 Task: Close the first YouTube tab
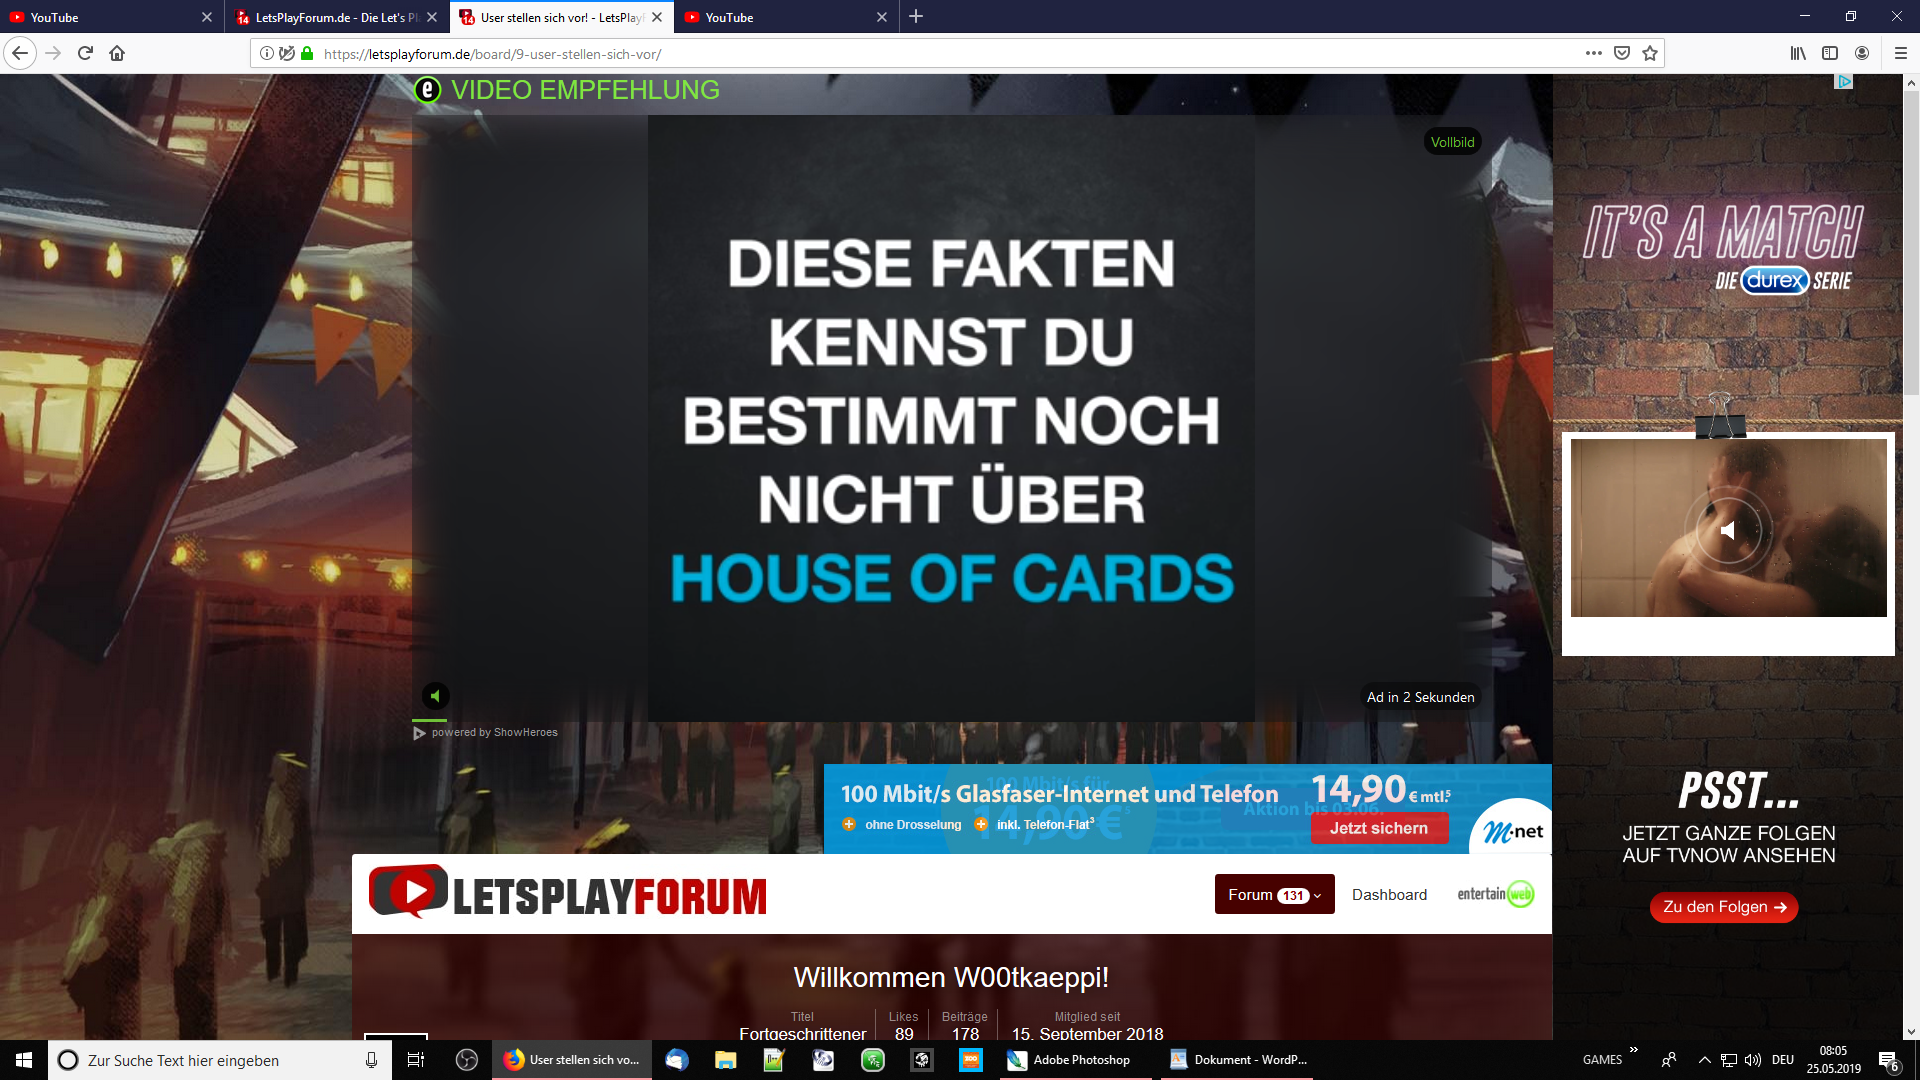click(207, 17)
